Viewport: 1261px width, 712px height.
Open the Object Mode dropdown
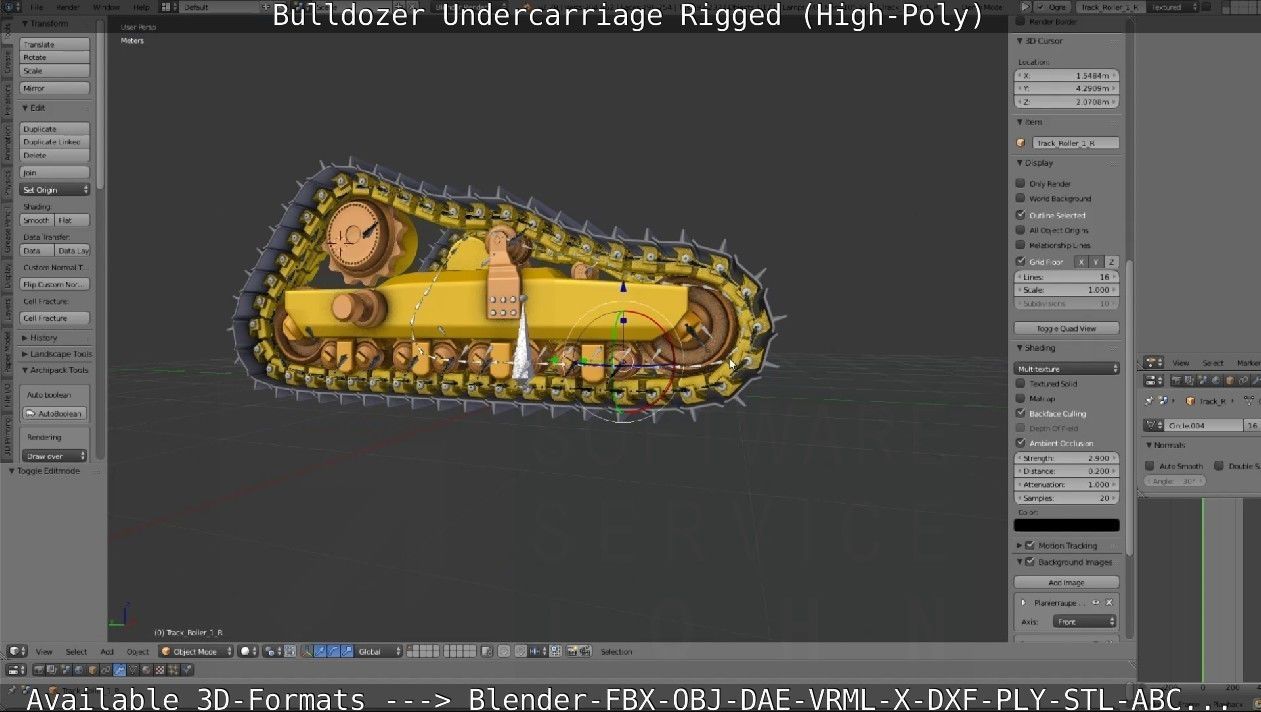tap(196, 651)
